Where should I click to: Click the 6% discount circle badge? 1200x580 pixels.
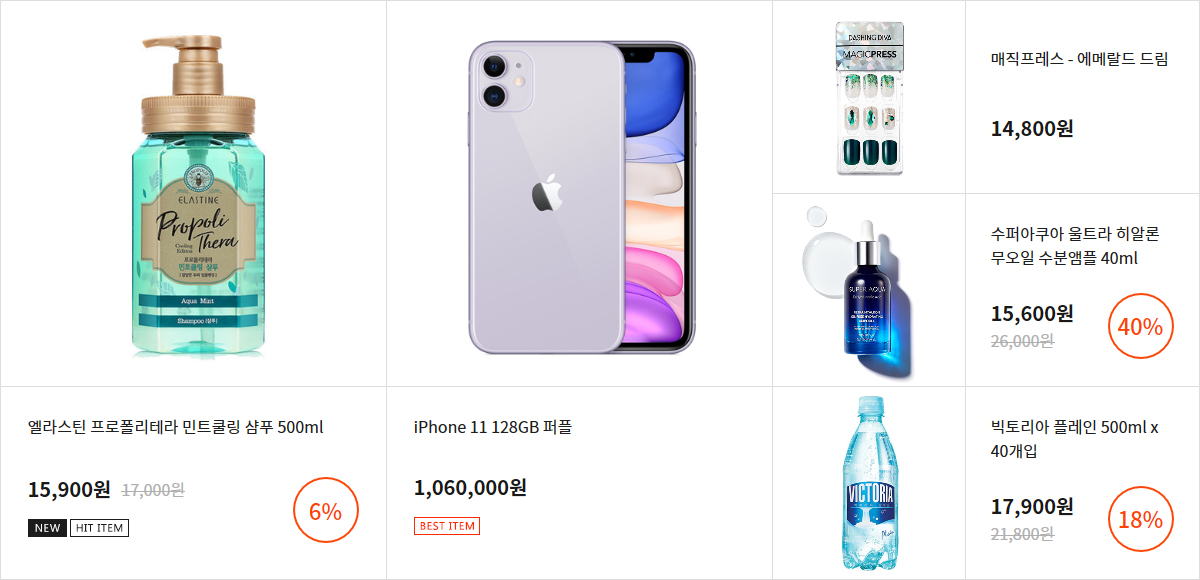click(325, 511)
